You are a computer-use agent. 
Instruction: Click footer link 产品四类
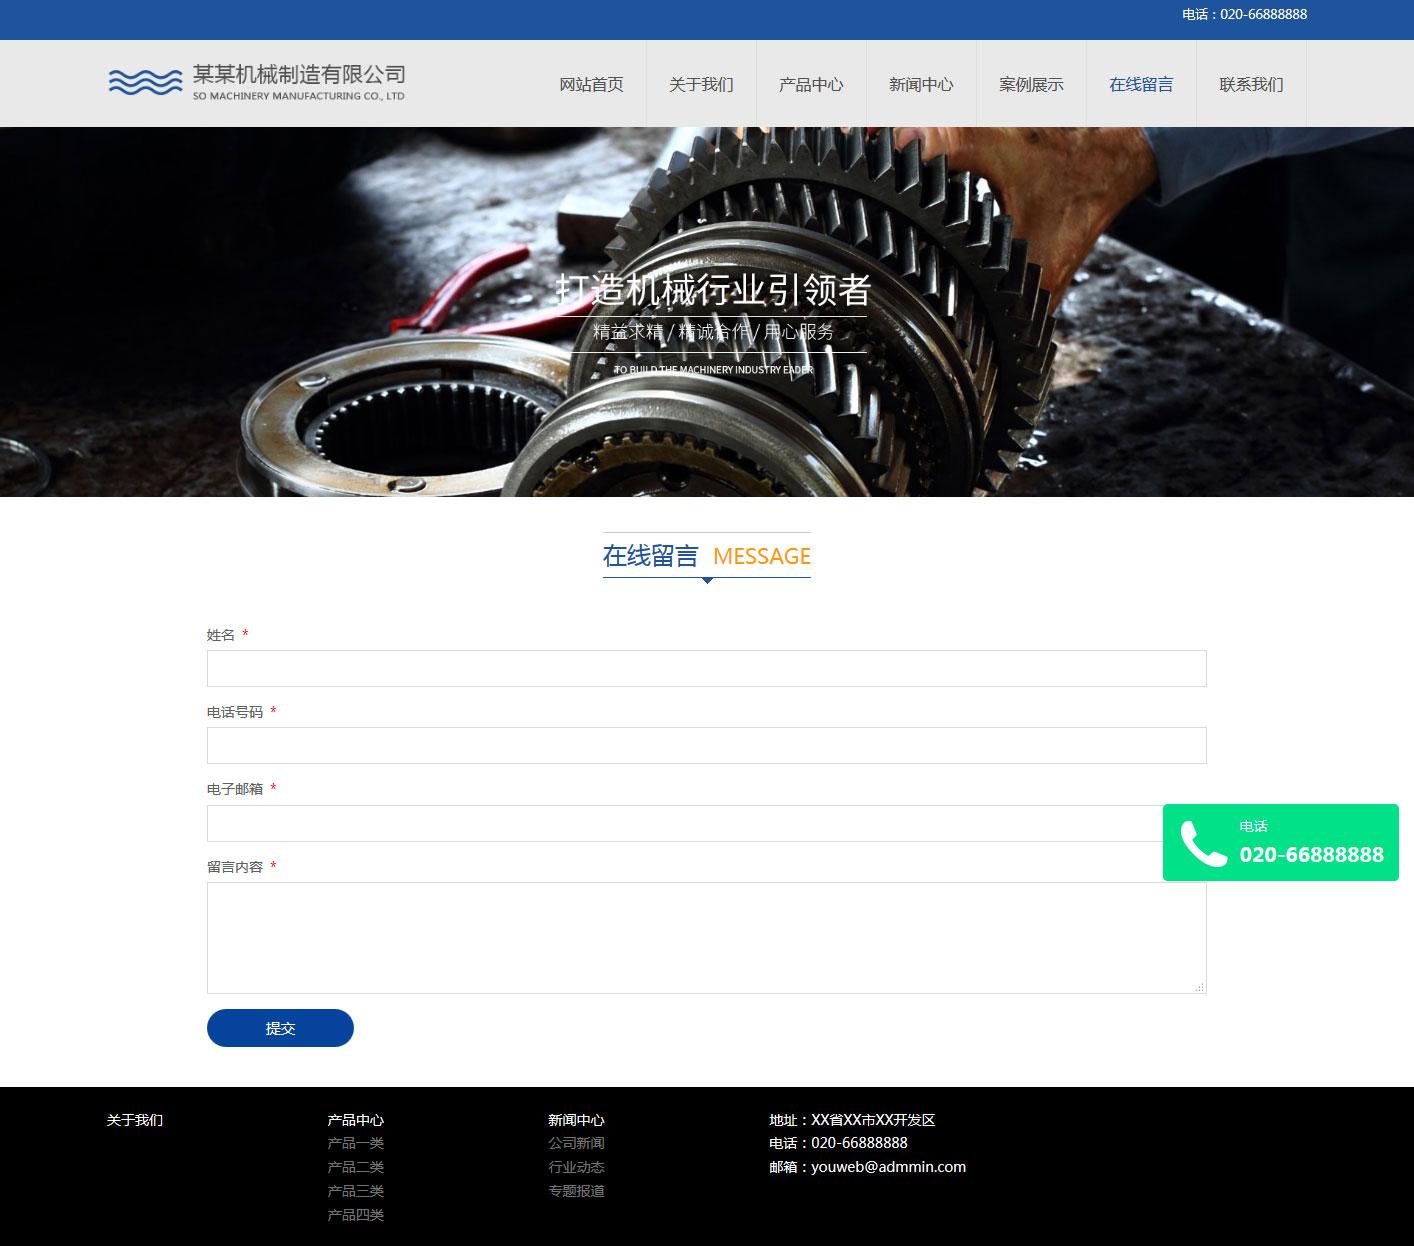point(355,1215)
